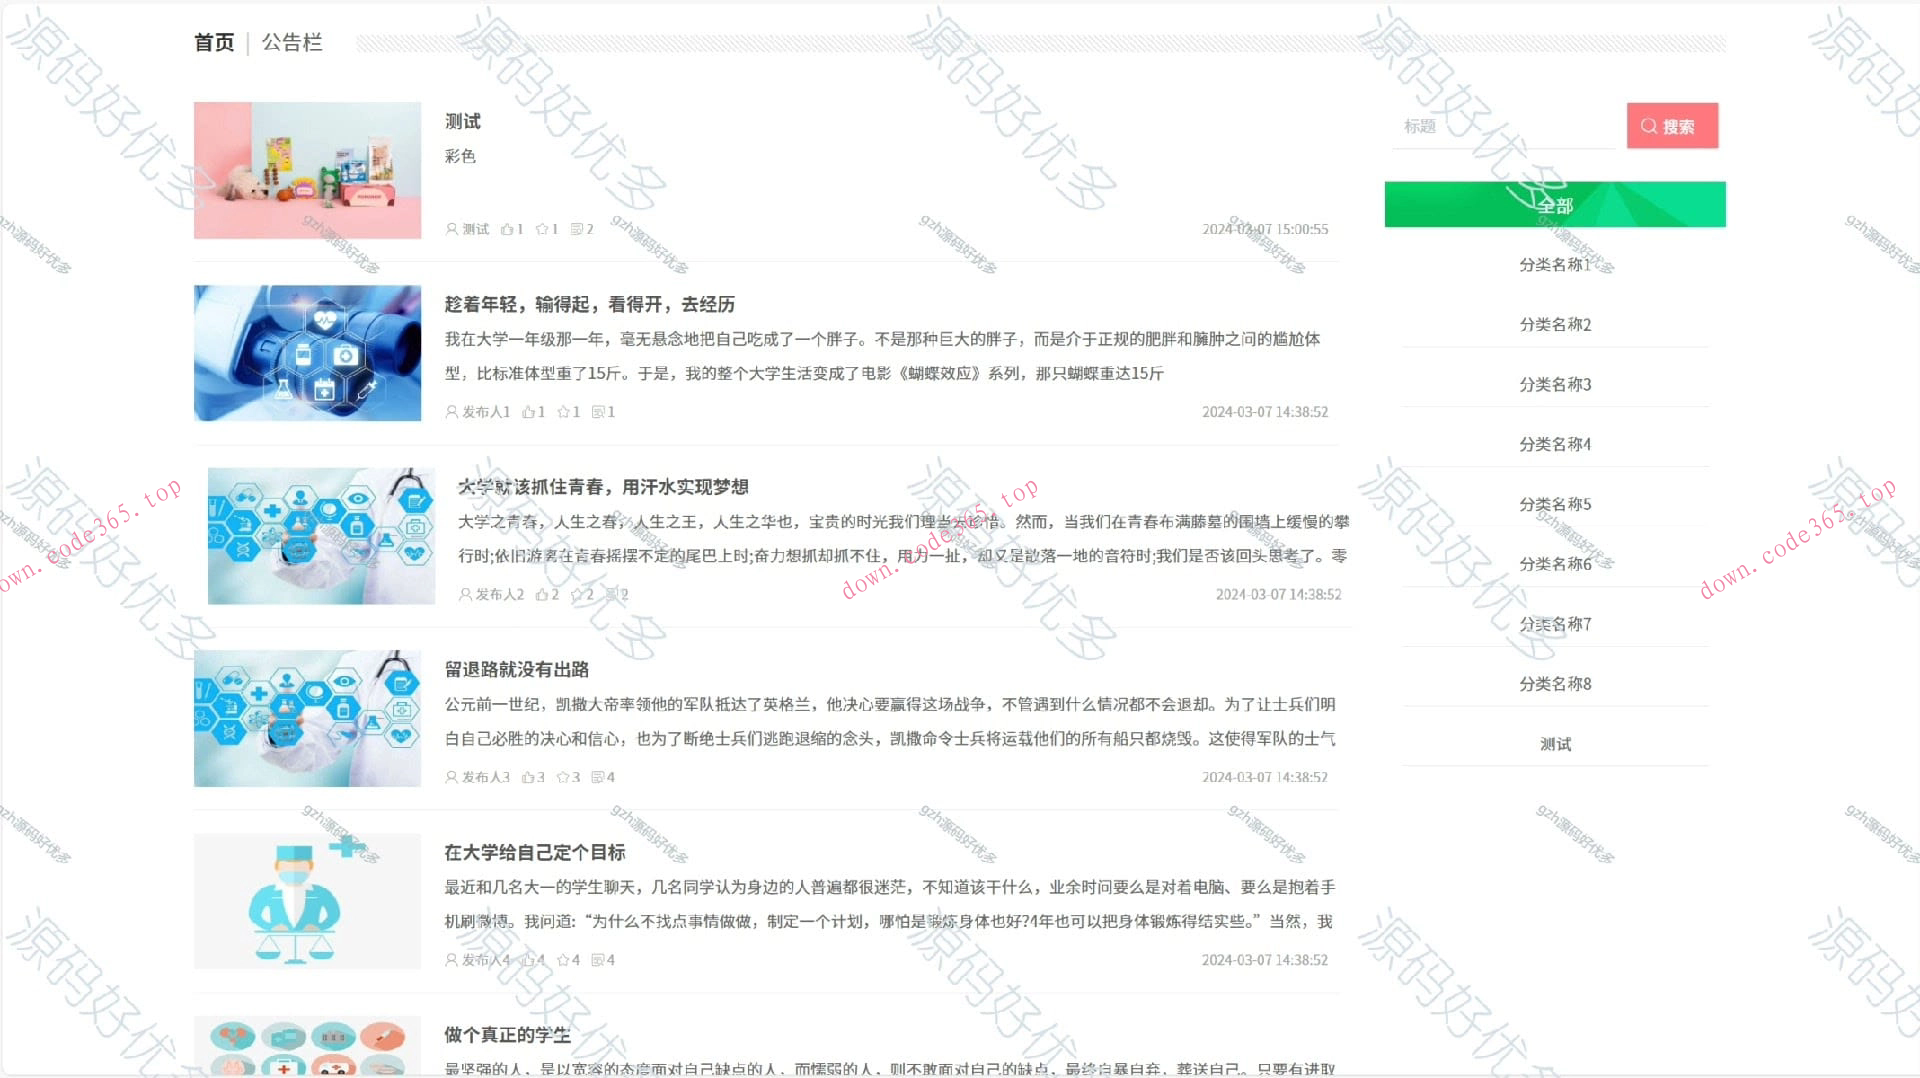Click the comment icon on 大学就该抓住青春 article
Screen dimensions: 1920x1078
(x=613, y=593)
